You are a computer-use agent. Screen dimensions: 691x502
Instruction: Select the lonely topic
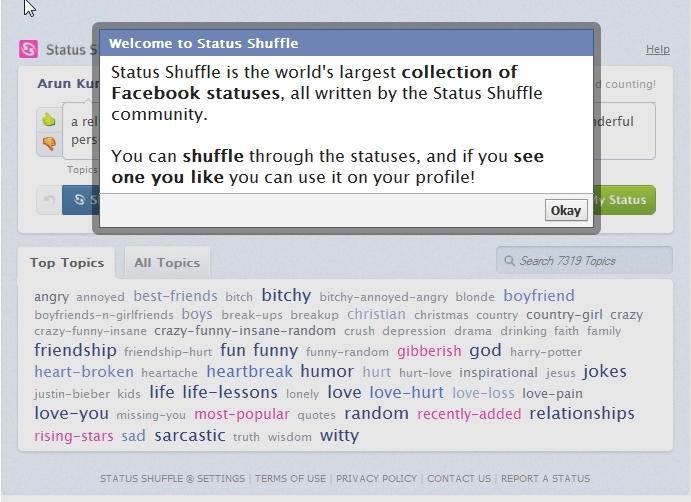pyautogui.click(x=302, y=394)
